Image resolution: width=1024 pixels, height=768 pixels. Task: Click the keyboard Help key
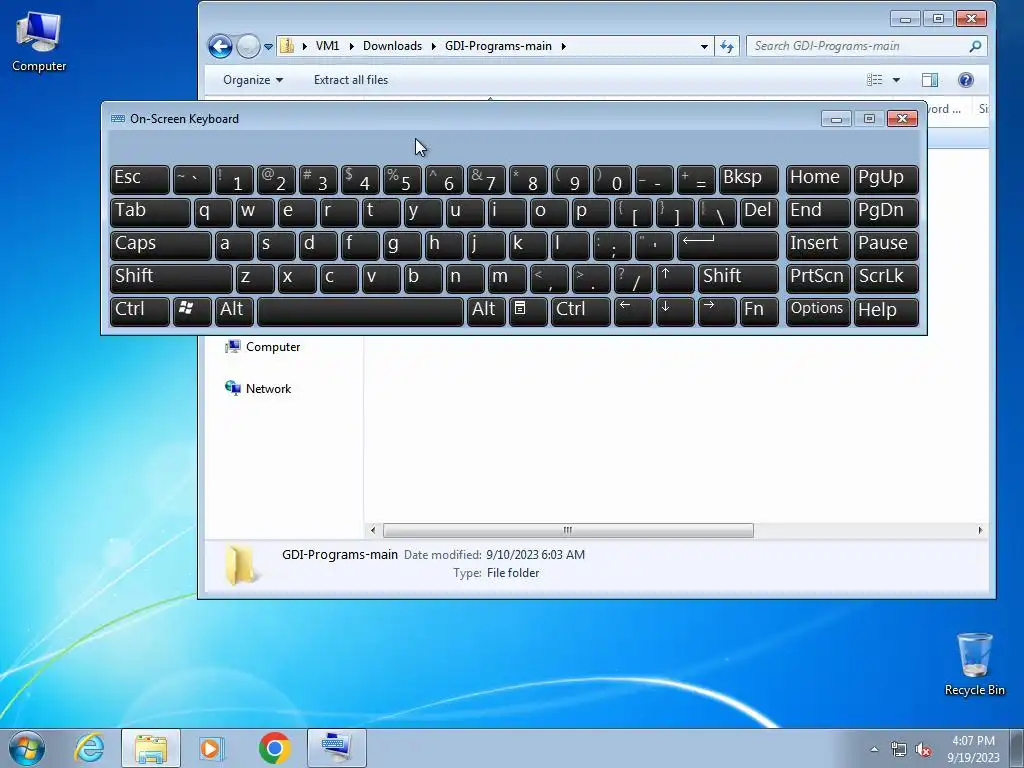coord(886,311)
